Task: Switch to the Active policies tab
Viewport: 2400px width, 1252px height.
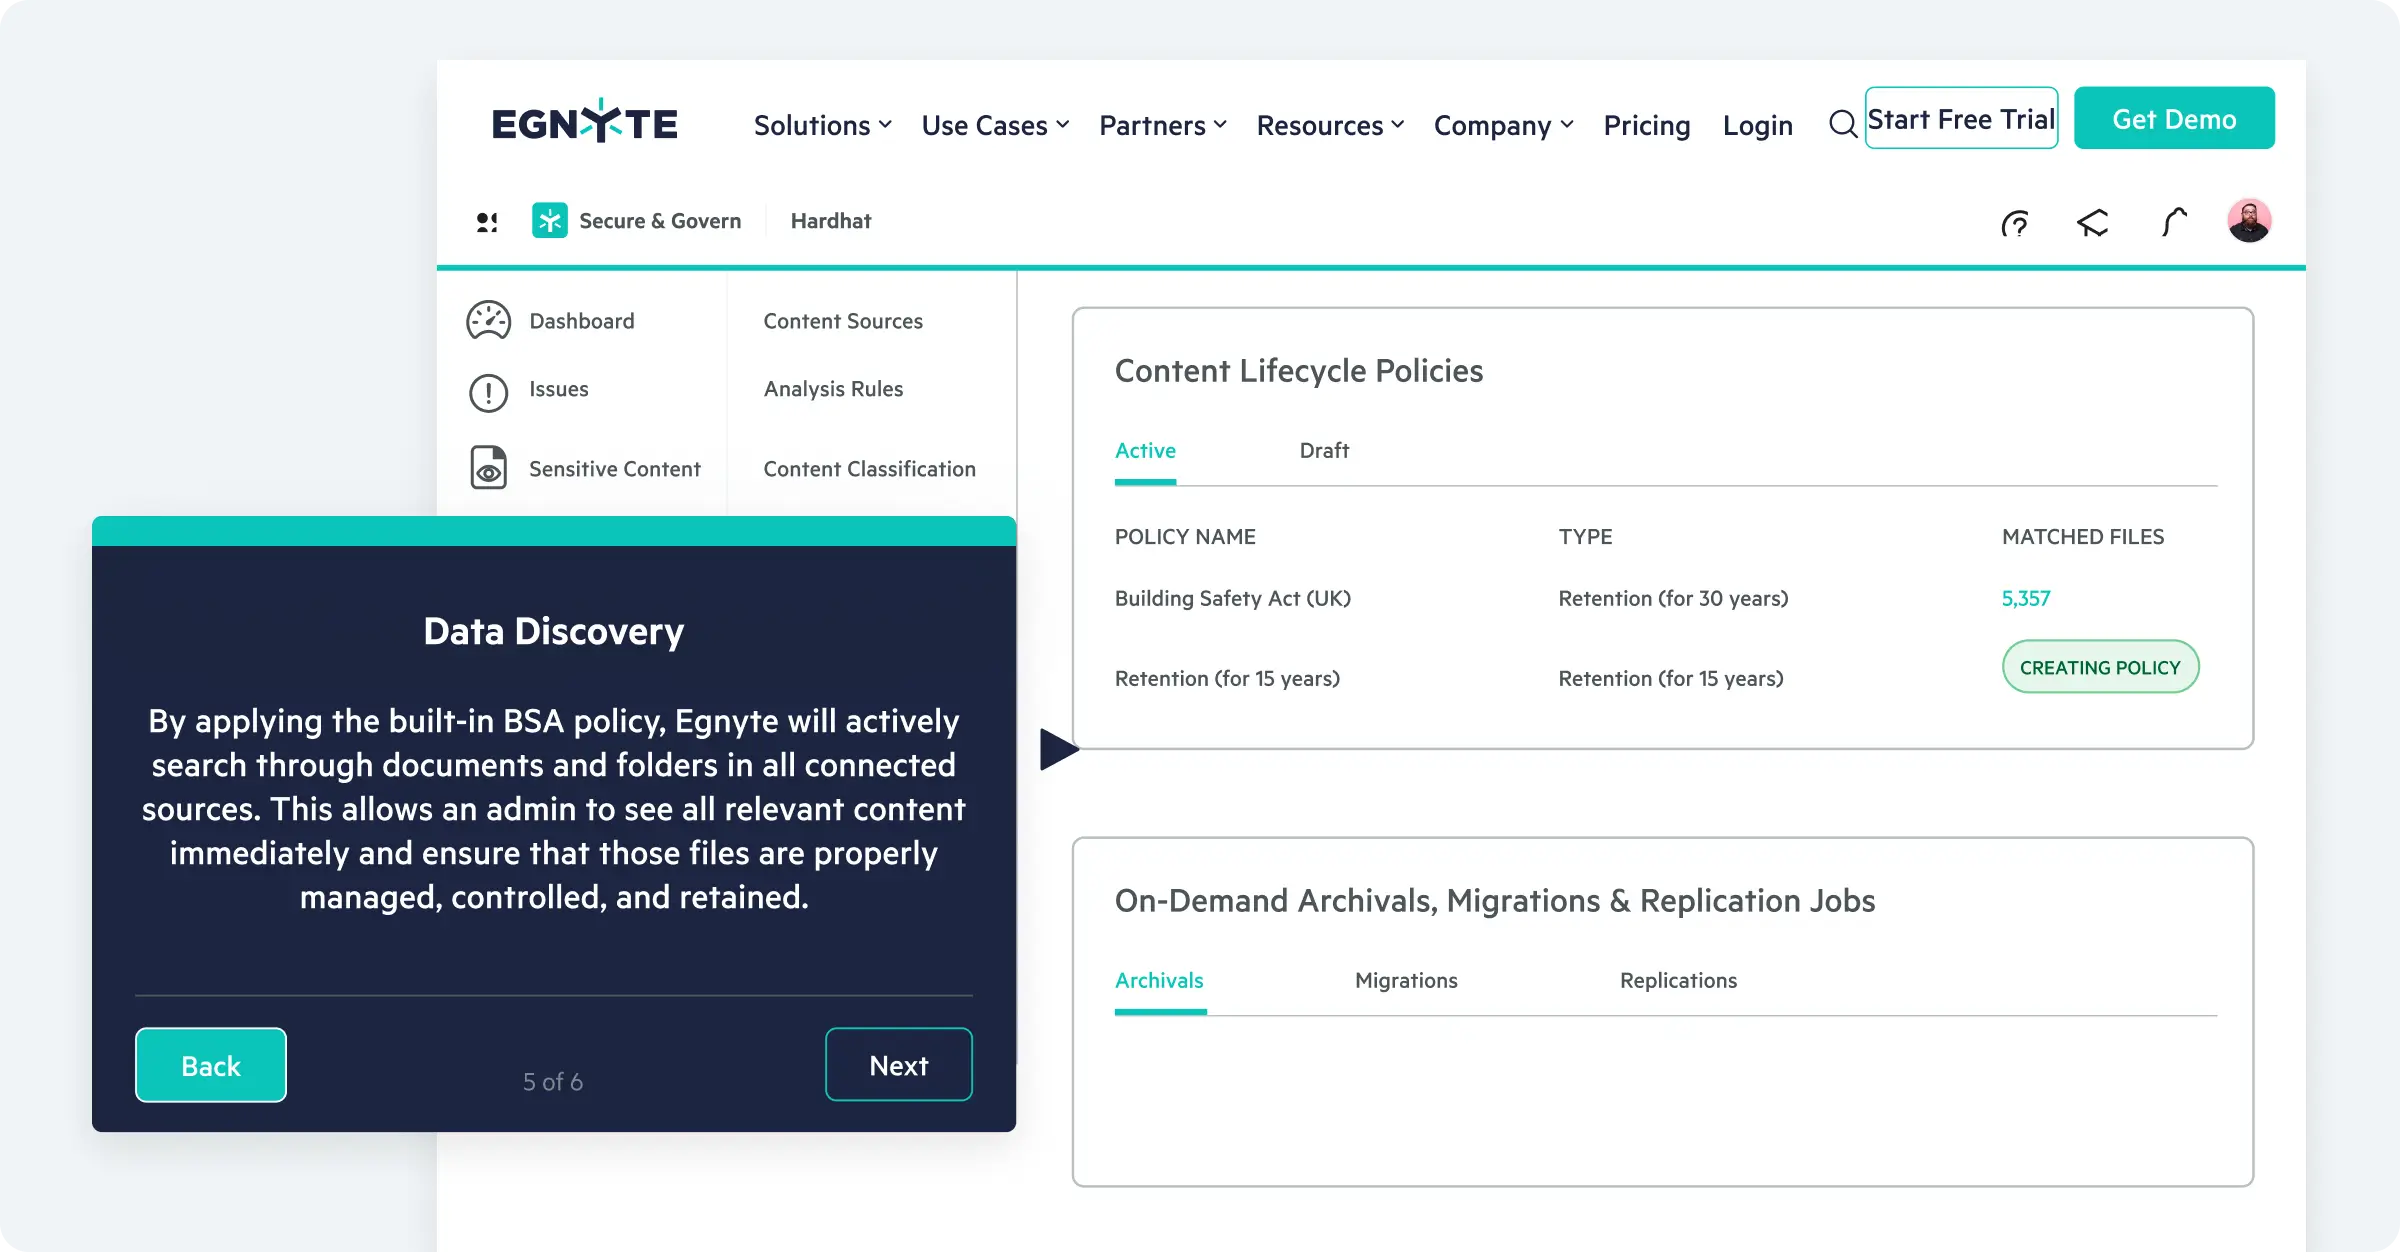Action: coord(1145,451)
